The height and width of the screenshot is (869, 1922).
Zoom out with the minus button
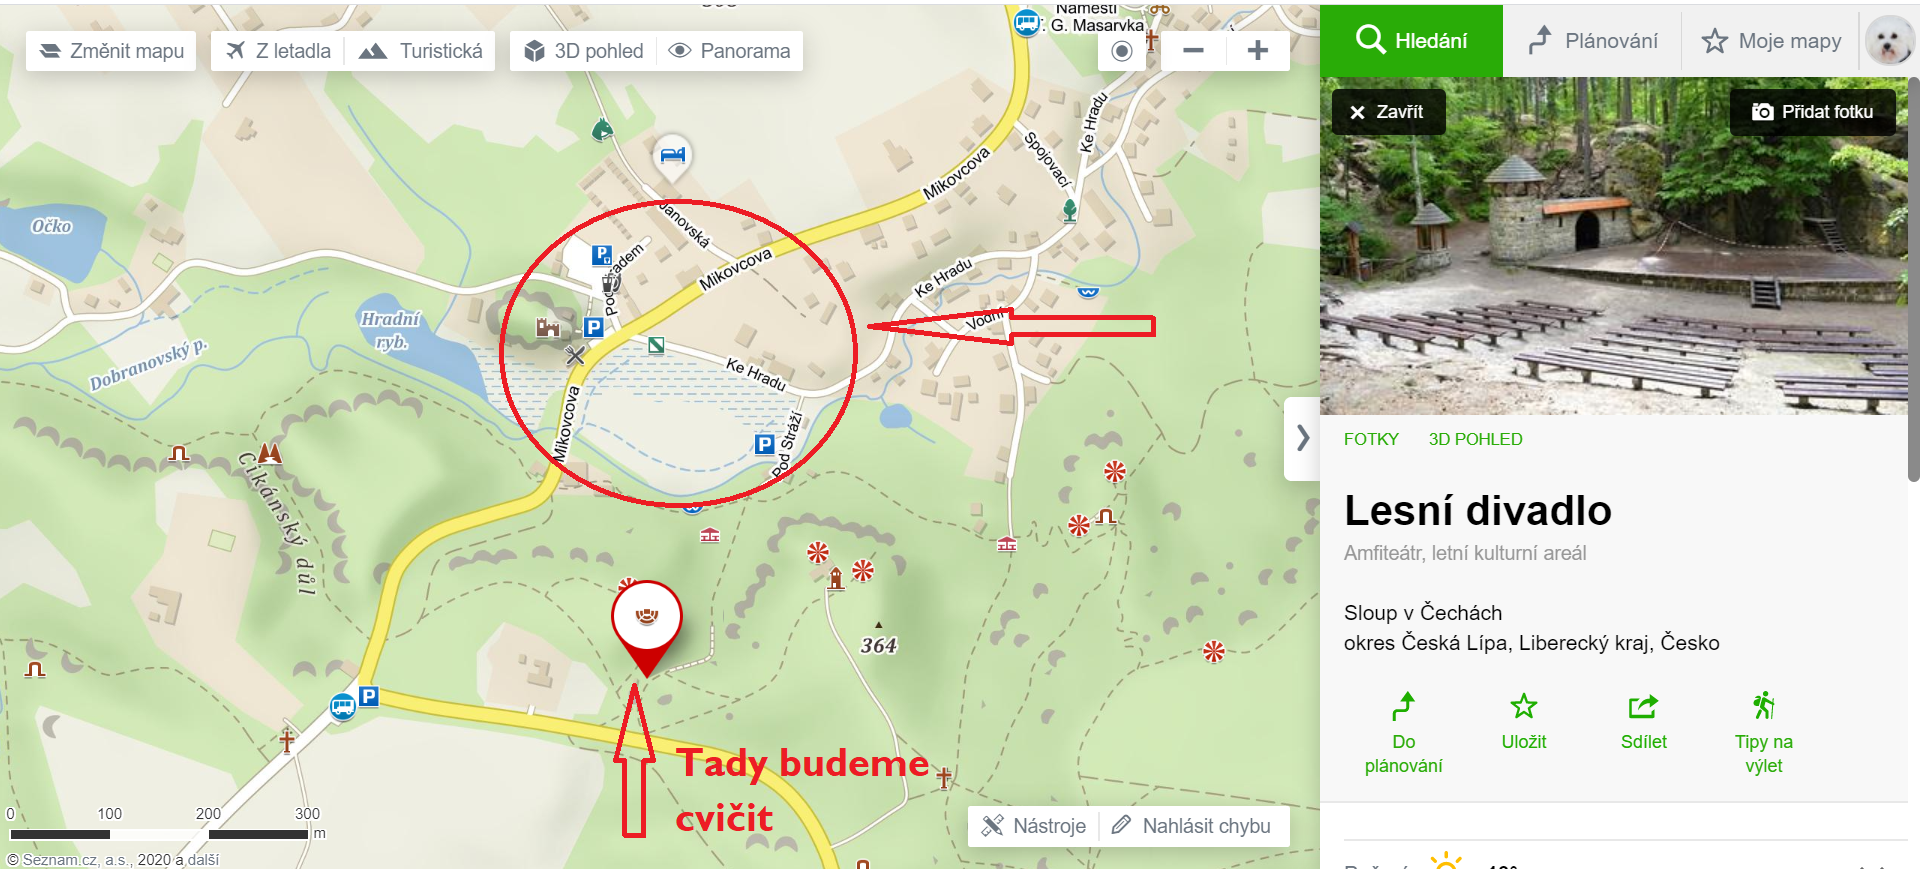1193,51
